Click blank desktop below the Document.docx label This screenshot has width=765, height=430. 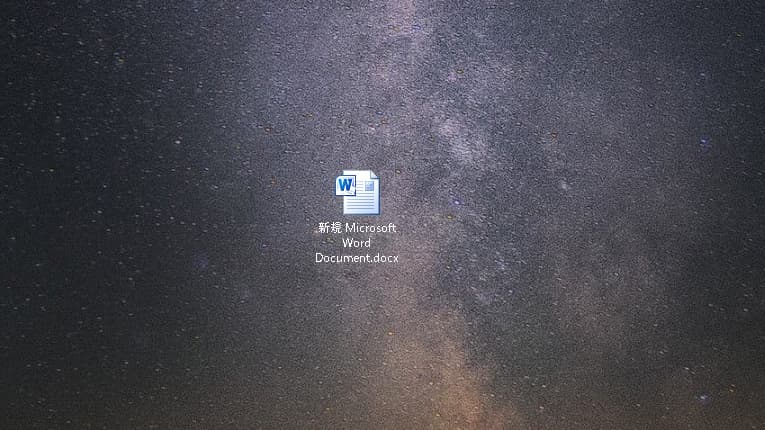357,340
